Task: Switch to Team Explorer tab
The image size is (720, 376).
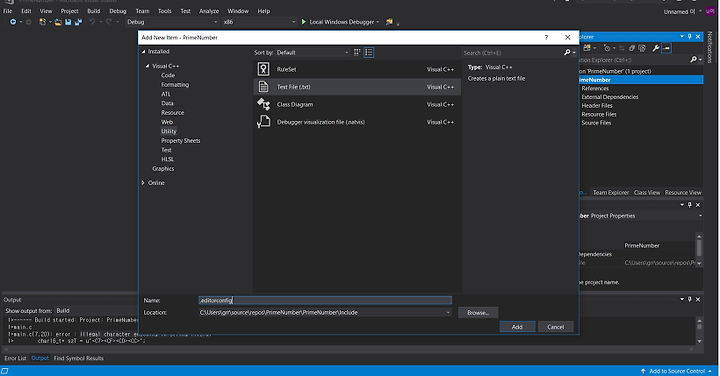Action: (611, 192)
